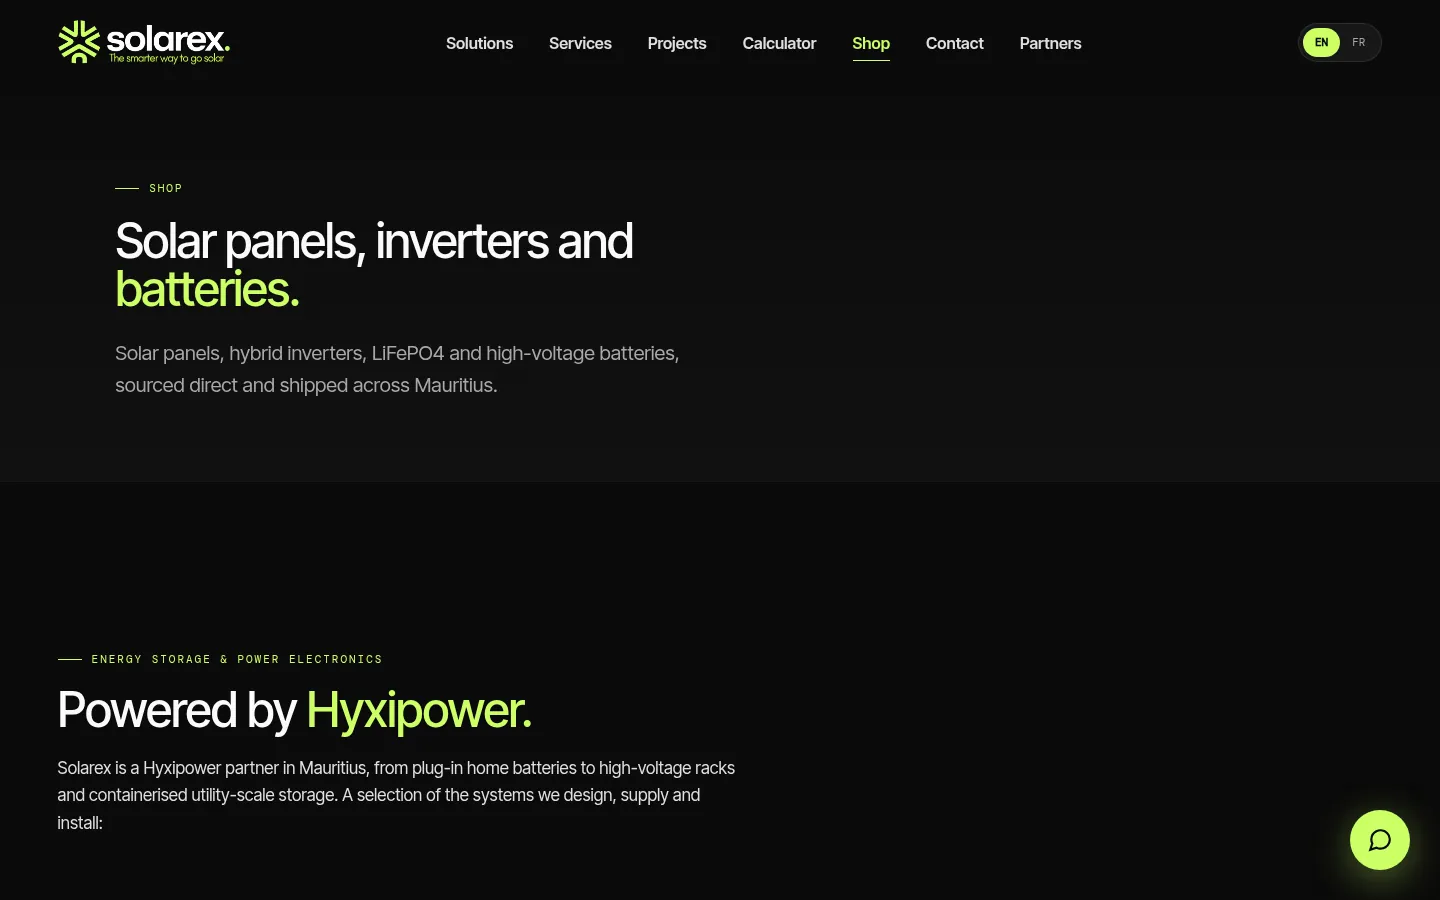1440x900 pixels.
Task: Click the 'sourced direct and shipped across Mauritius.' line
Action: (x=306, y=385)
